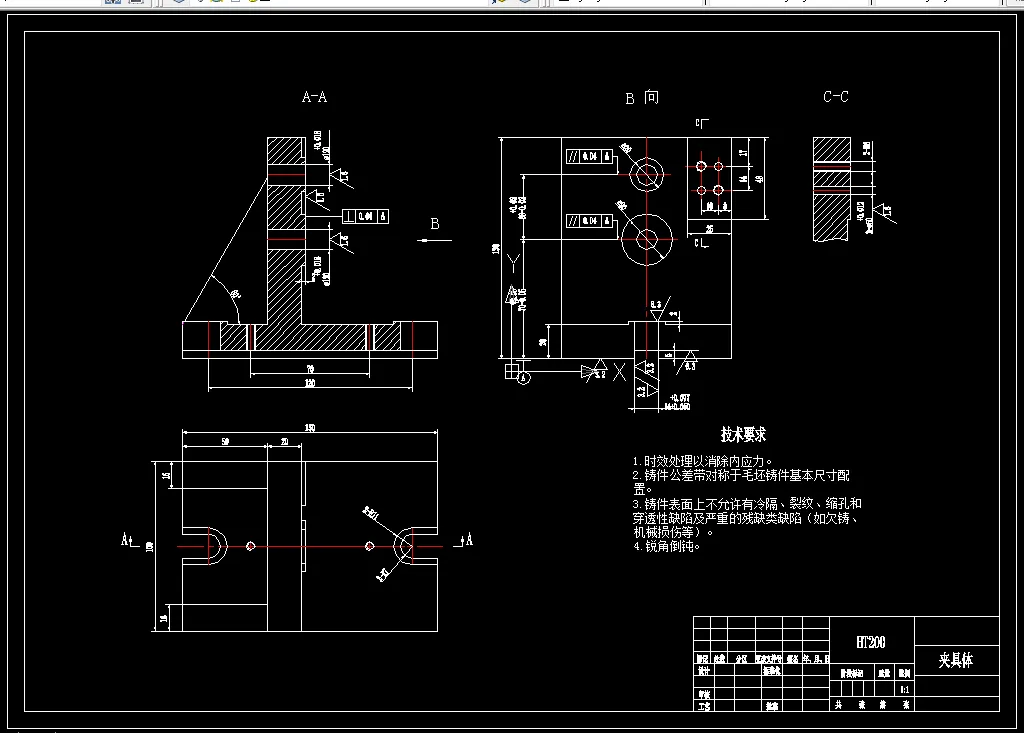Select the 70 dimension under section A-A

[310, 369]
